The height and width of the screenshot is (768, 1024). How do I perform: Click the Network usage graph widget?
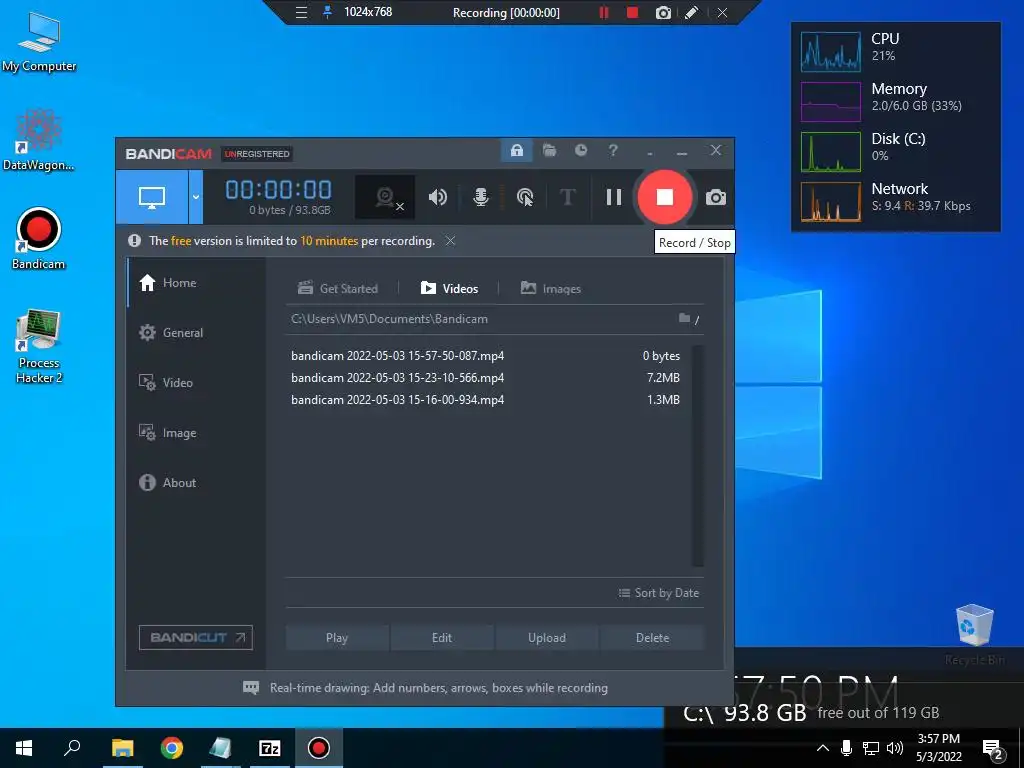click(831, 202)
